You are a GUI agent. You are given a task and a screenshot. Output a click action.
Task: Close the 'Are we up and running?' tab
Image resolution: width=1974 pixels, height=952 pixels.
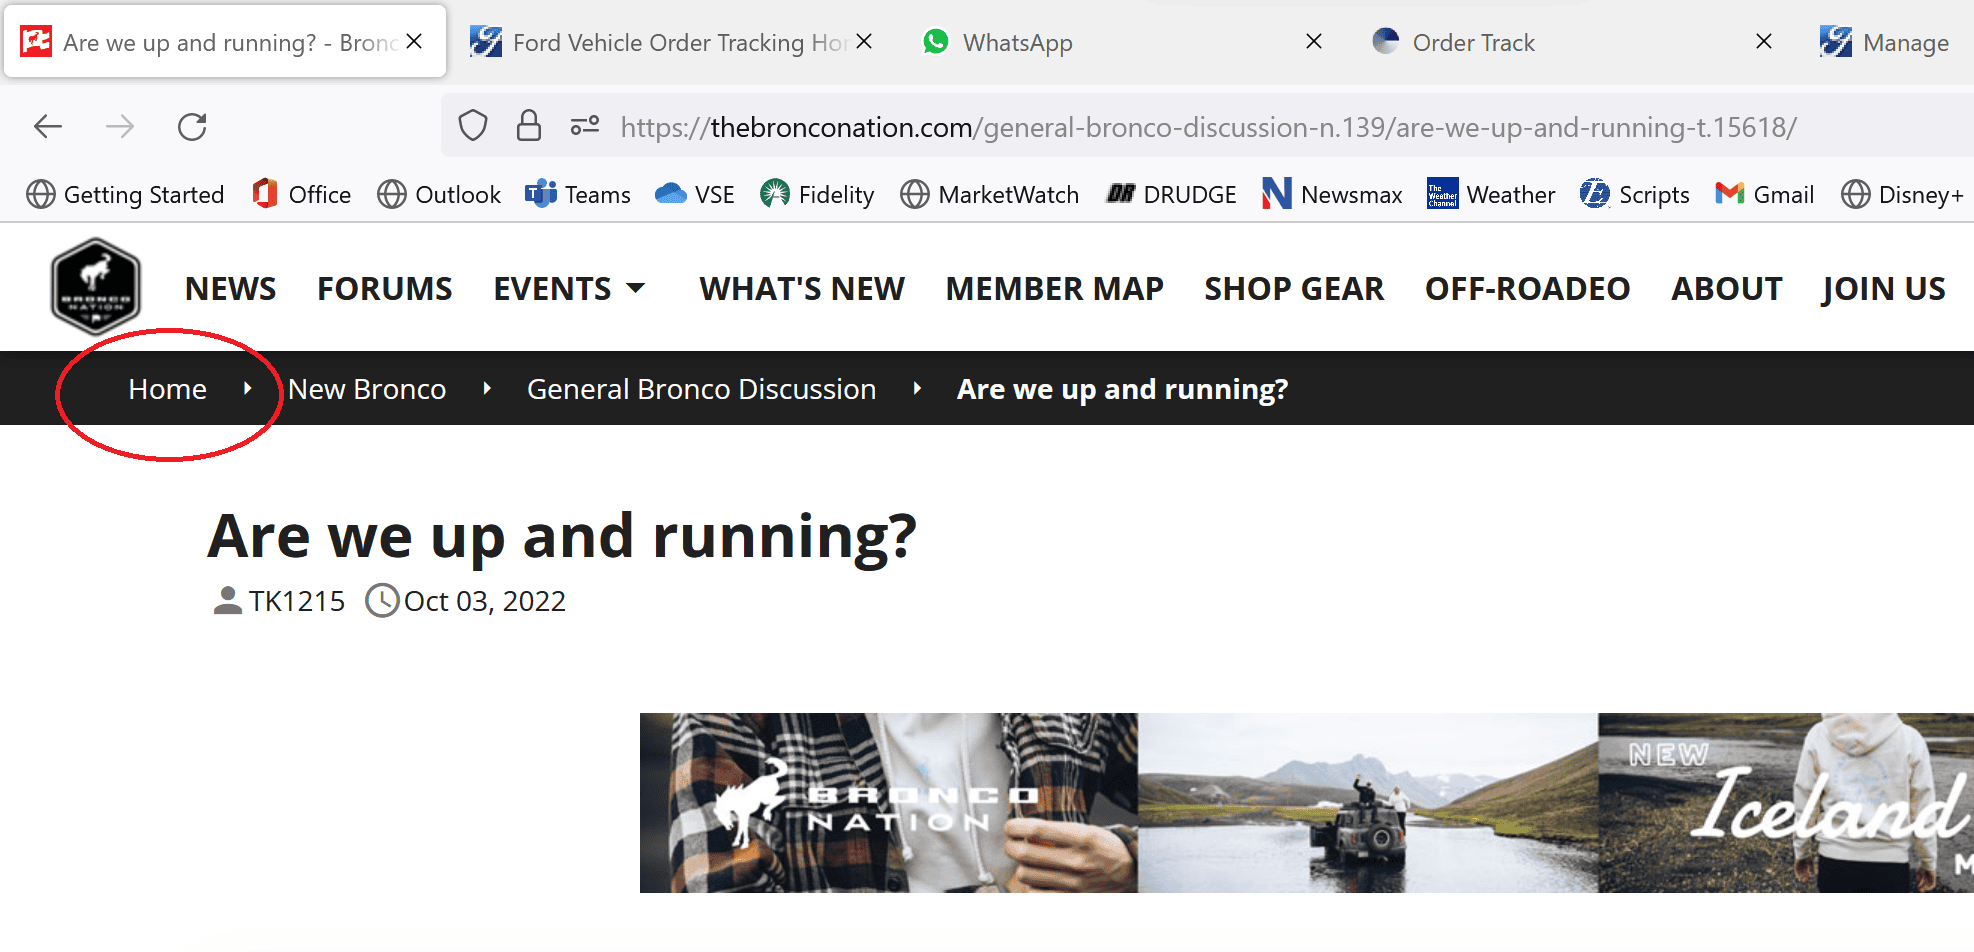[x=414, y=41]
